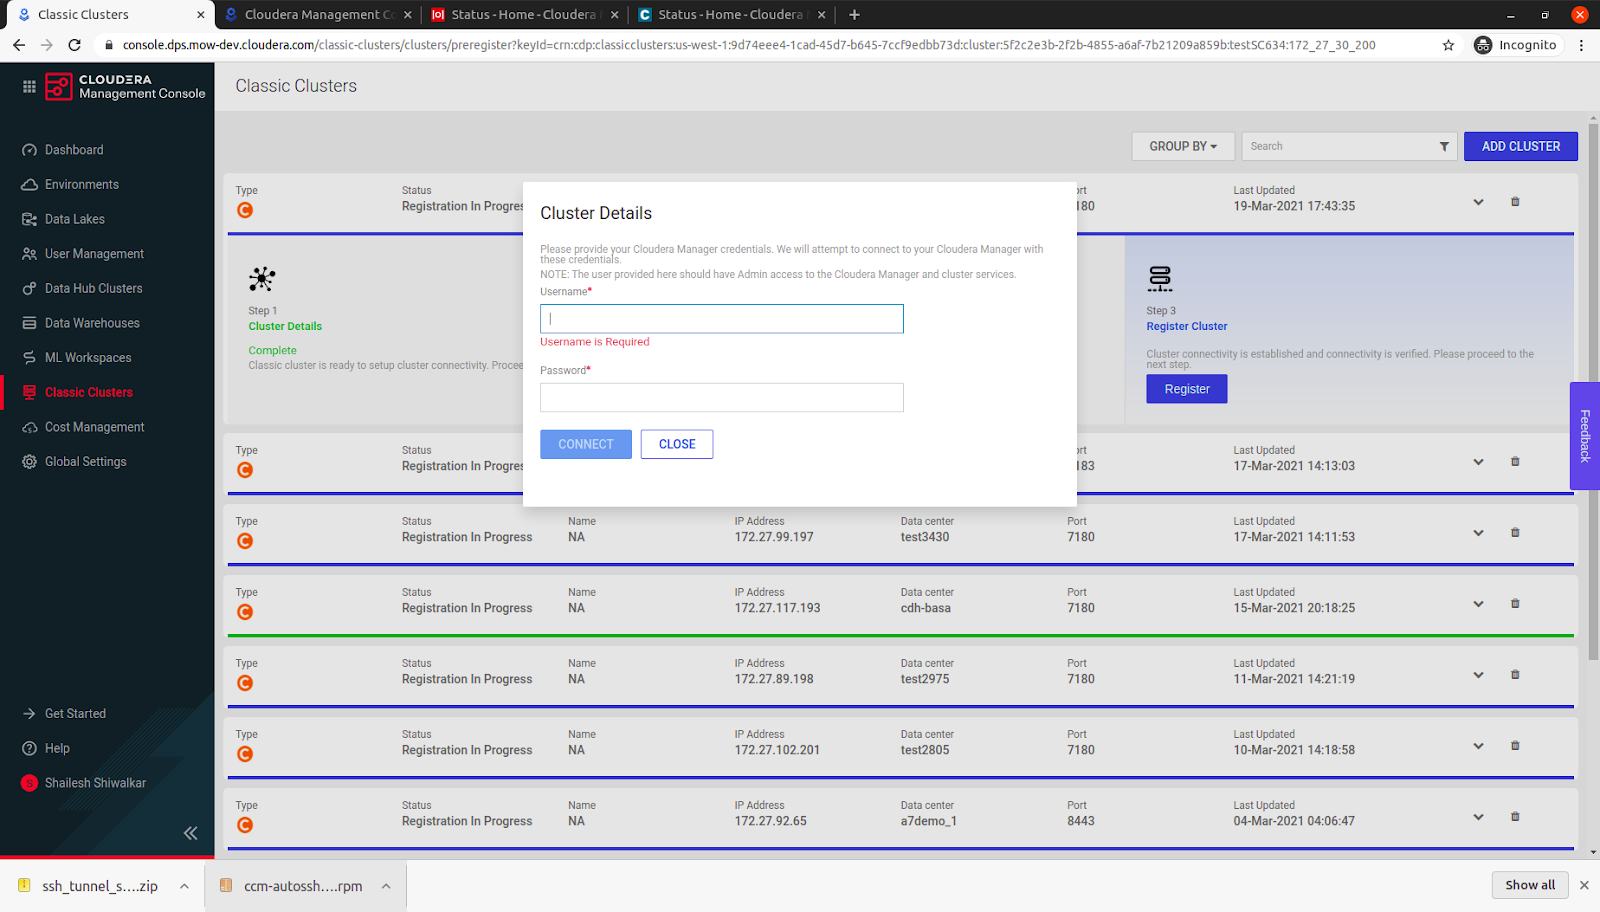
Task: Open the Dashboard from the sidebar
Action: pyautogui.click(x=74, y=149)
